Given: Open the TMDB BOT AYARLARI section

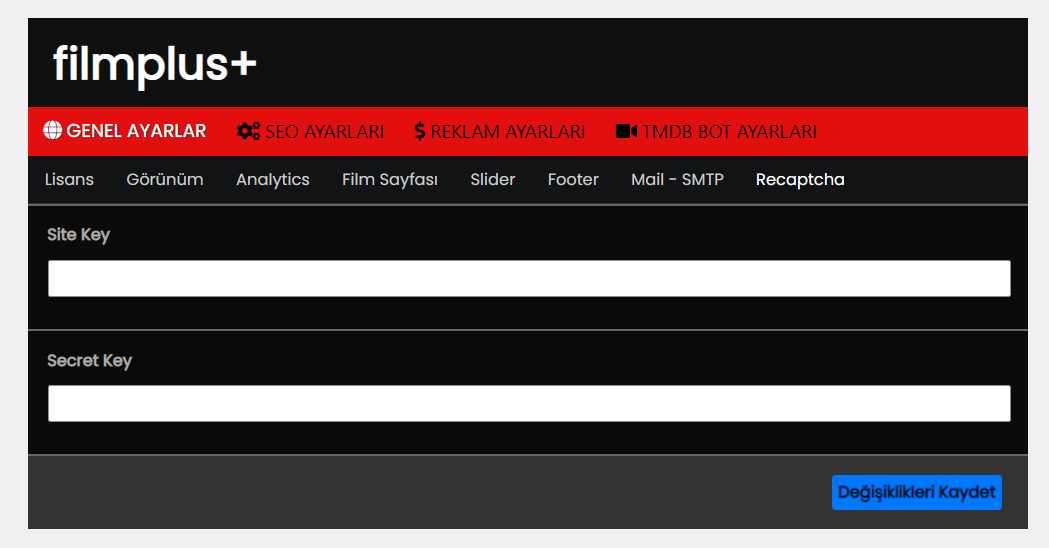Looking at the screenshot, I should tap(716, 131).
